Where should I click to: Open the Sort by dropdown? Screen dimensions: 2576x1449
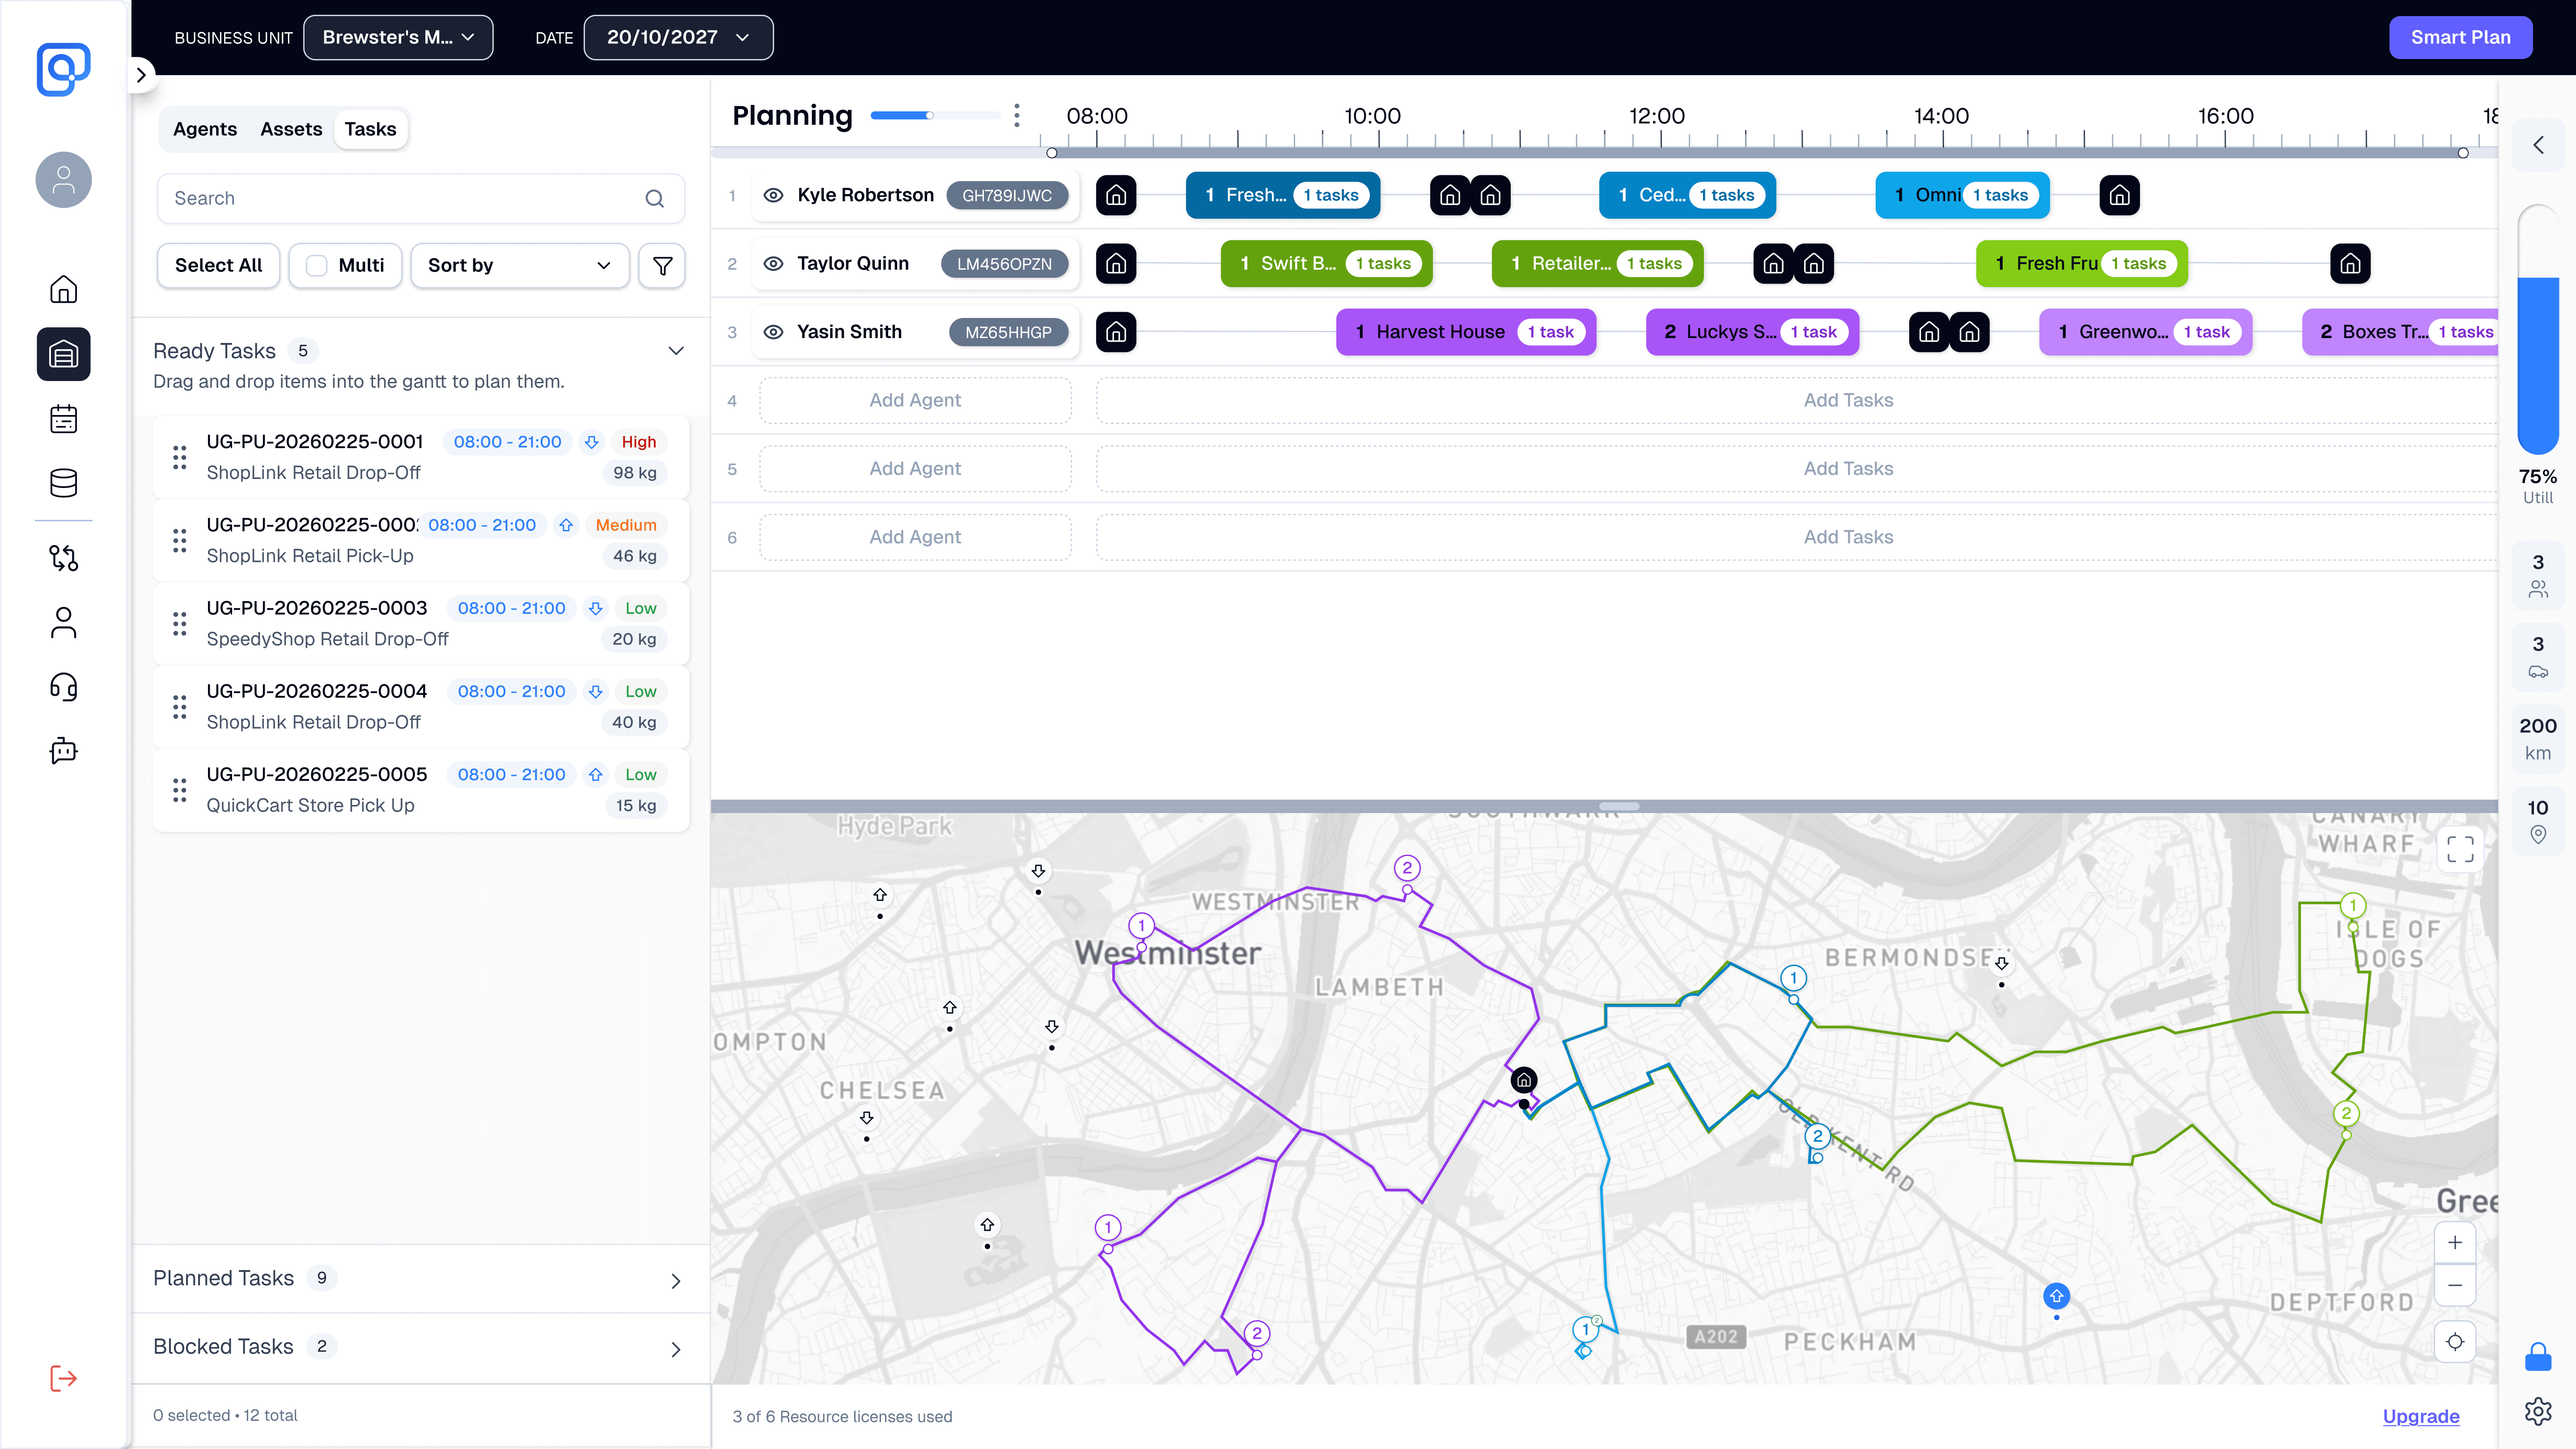coord(520,265)
